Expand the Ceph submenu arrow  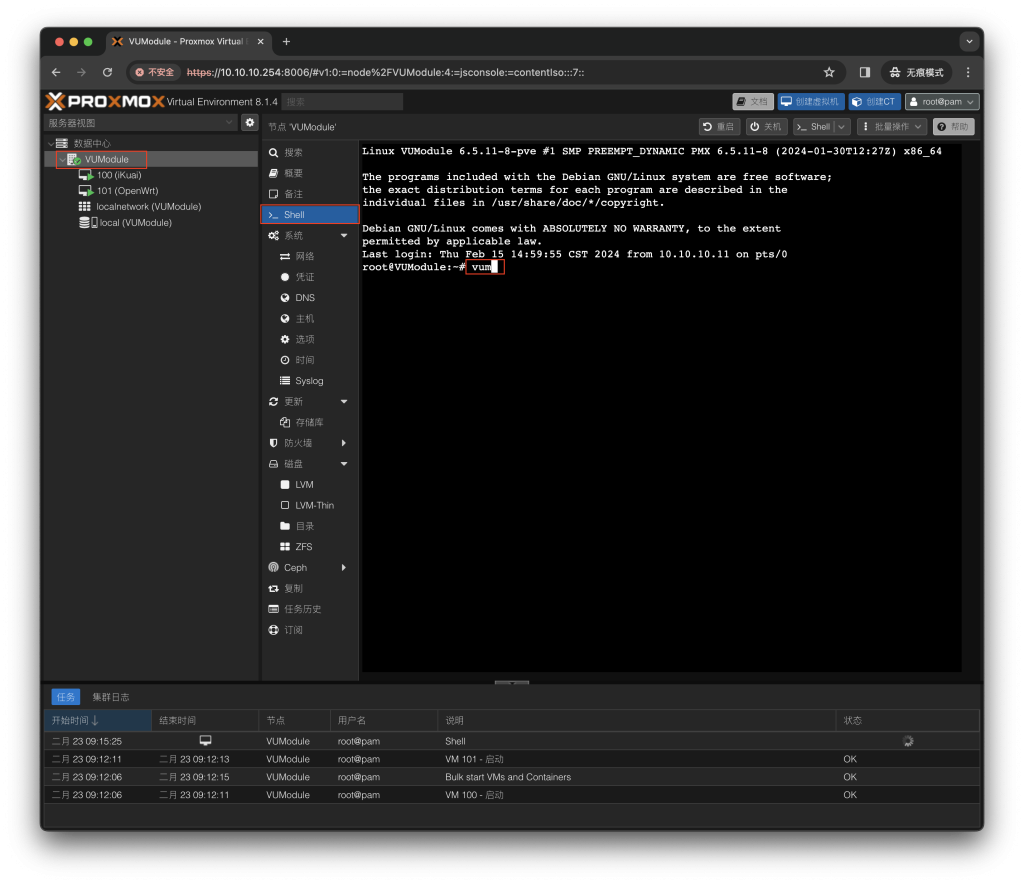tap(344, 568)
